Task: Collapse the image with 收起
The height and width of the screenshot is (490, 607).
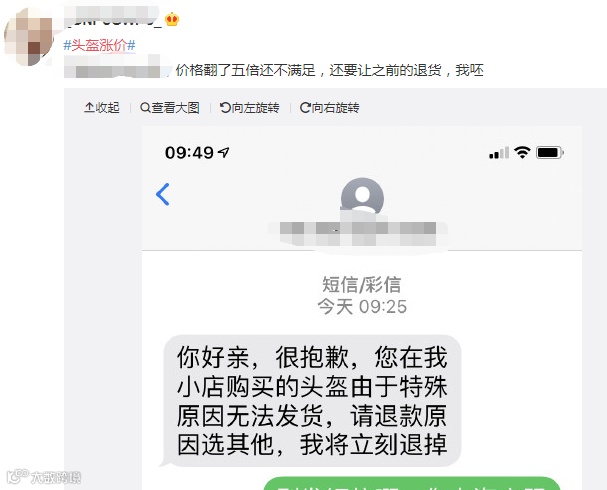Action: 102,108
